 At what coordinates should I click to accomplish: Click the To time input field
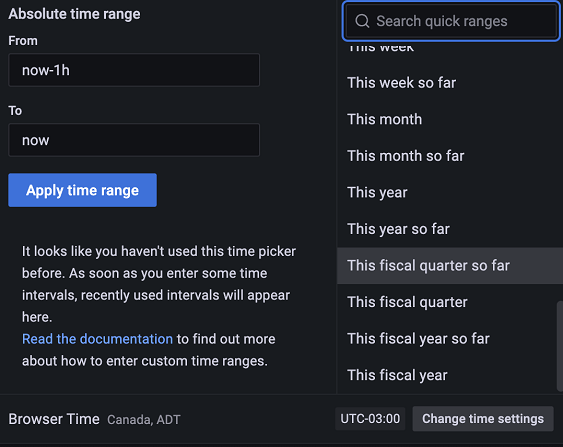coord(134,140)
